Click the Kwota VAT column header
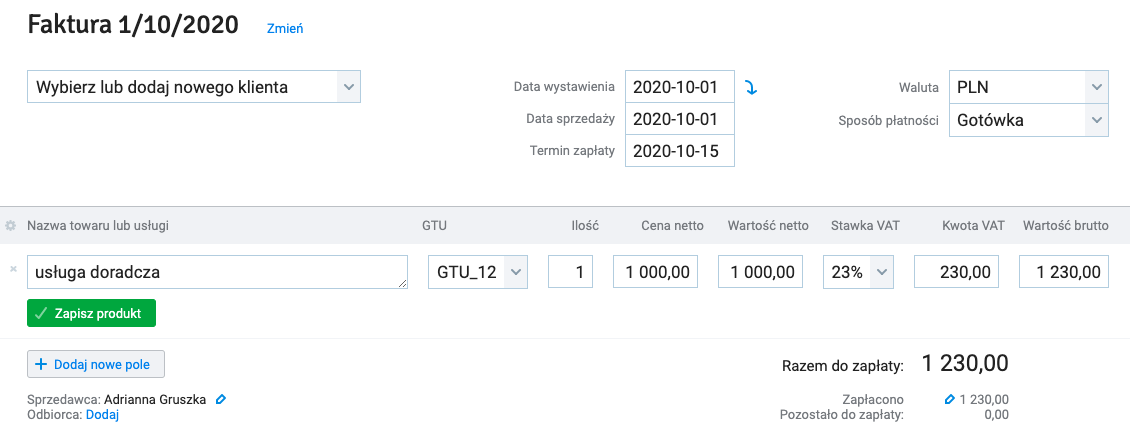The height and width of the screenshot is (435, 1130). (x=971, y=225)
